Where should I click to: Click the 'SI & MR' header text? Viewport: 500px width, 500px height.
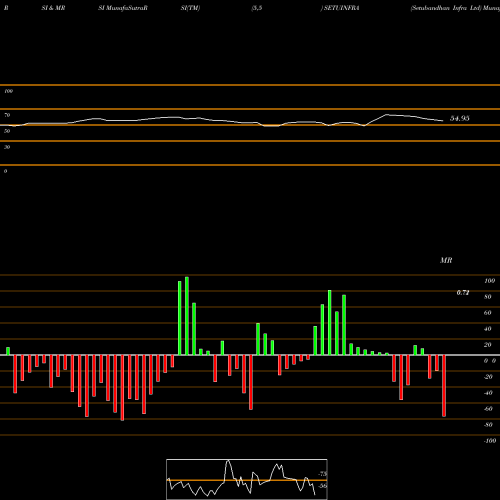coord(53,8)
